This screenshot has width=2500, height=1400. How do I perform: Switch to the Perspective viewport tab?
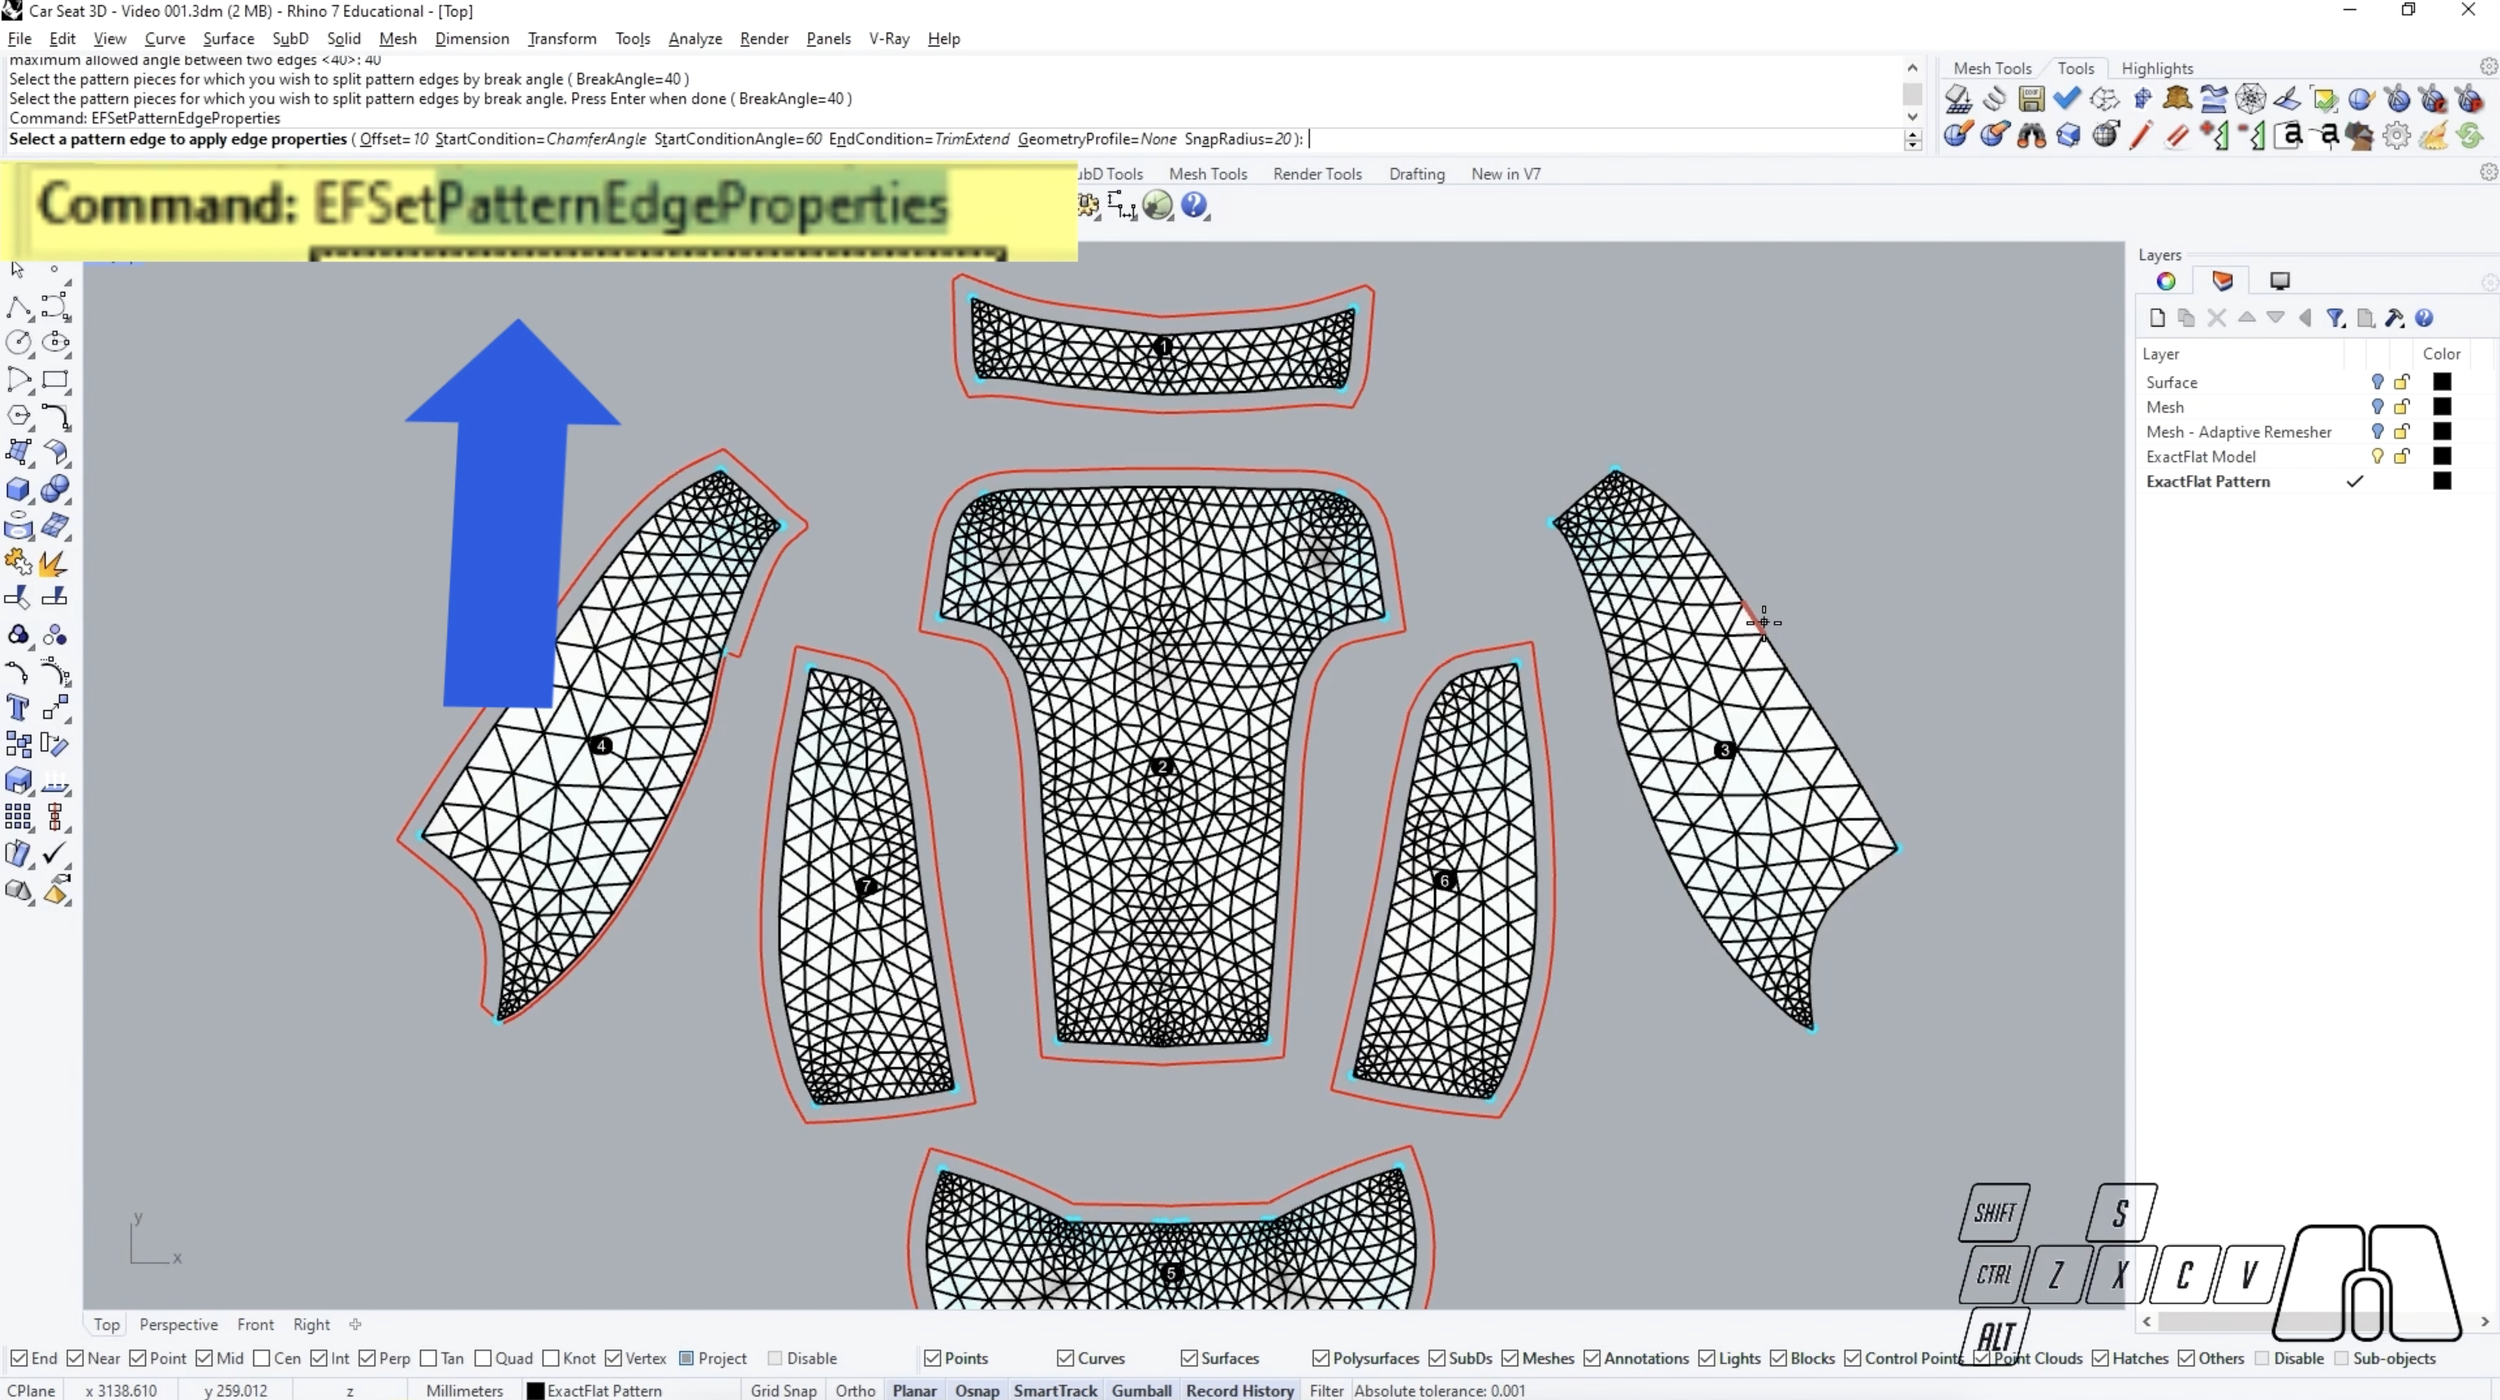point(178,1324)
